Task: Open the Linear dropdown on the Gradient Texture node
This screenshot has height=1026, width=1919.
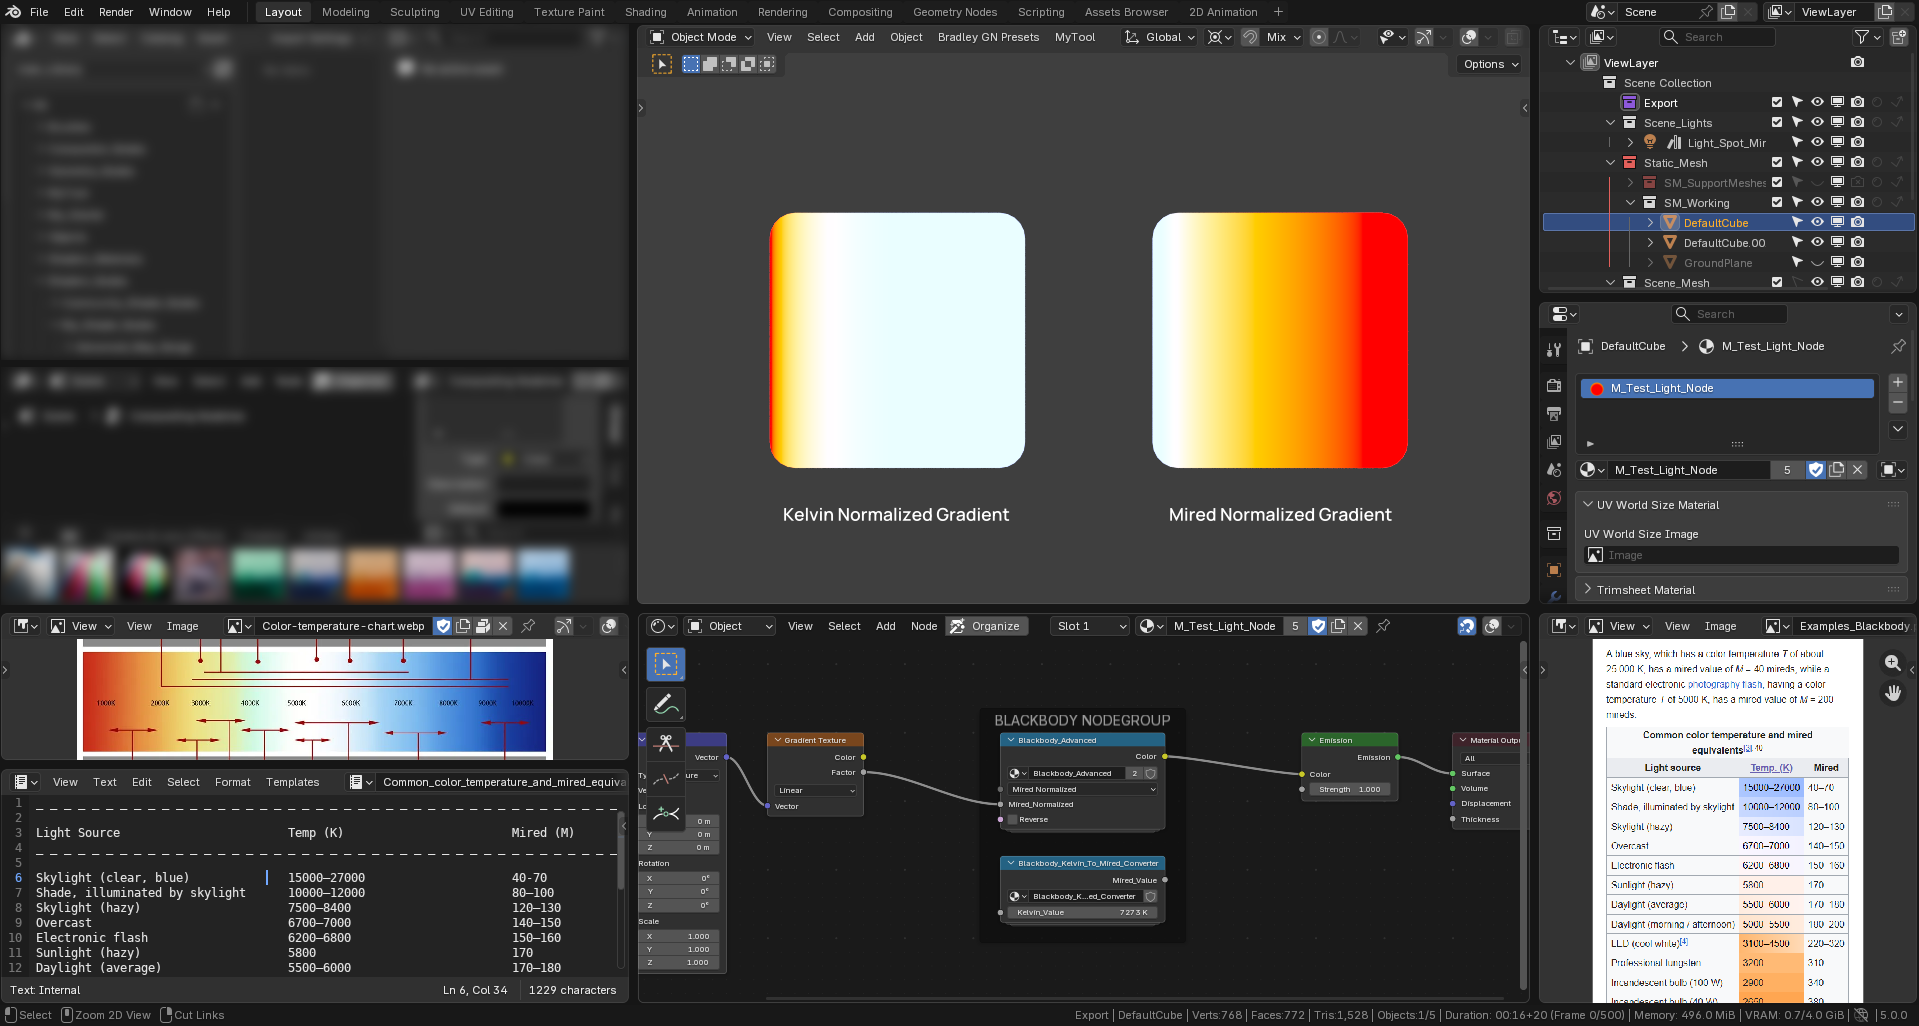Action: (x=816, y=790)
